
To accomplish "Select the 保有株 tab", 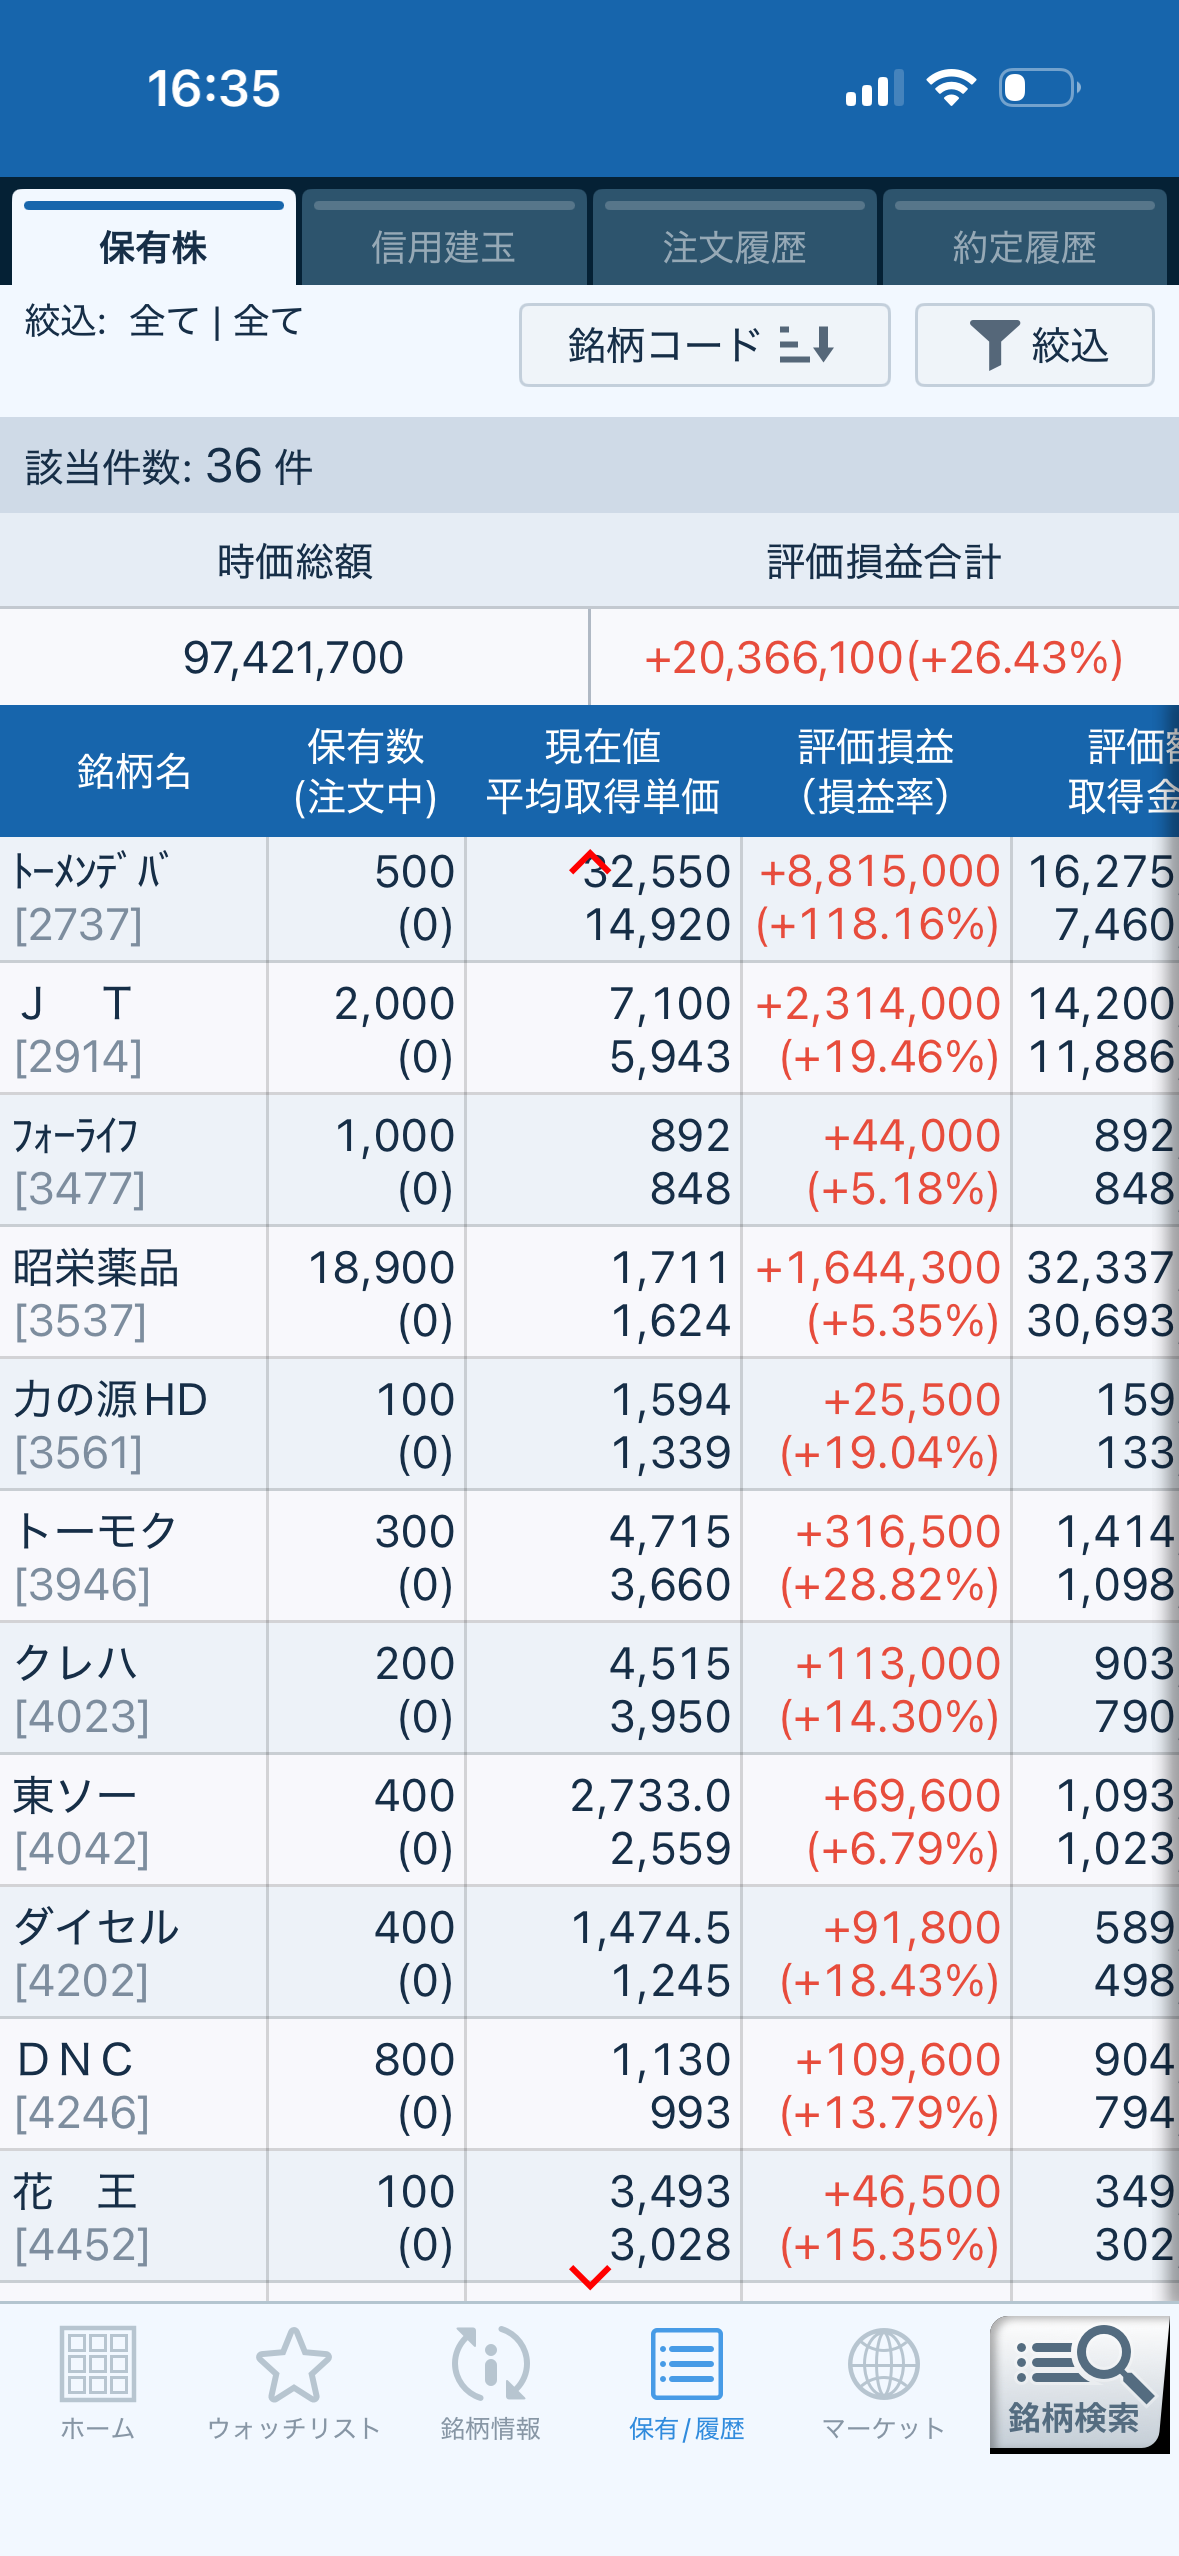I will coord(153,238).
